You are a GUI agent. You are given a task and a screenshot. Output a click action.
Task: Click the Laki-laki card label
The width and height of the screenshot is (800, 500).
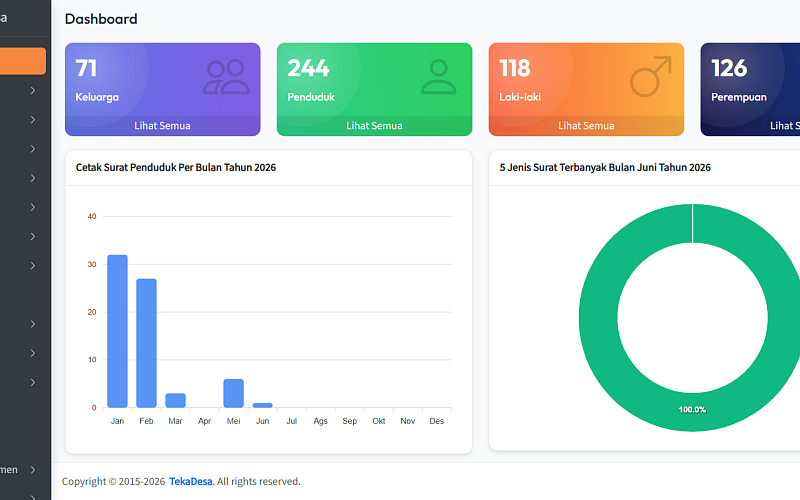click(x=520, y=97)
